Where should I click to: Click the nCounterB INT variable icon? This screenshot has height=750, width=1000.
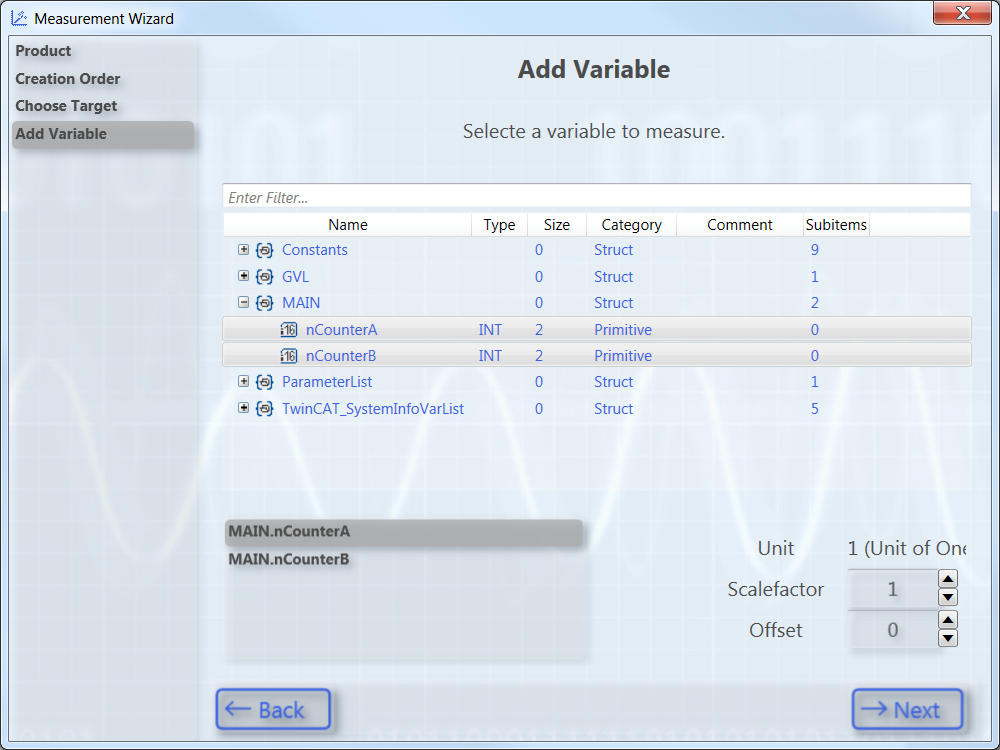pos(289,356)
